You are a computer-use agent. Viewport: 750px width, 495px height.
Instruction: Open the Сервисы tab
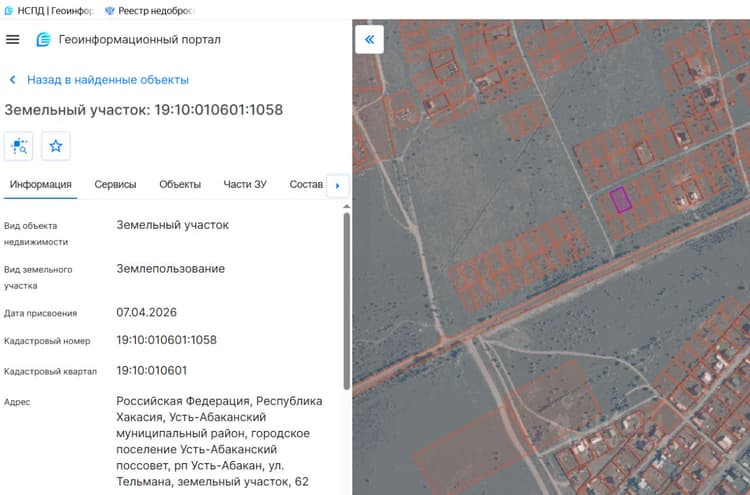[115, 185]
